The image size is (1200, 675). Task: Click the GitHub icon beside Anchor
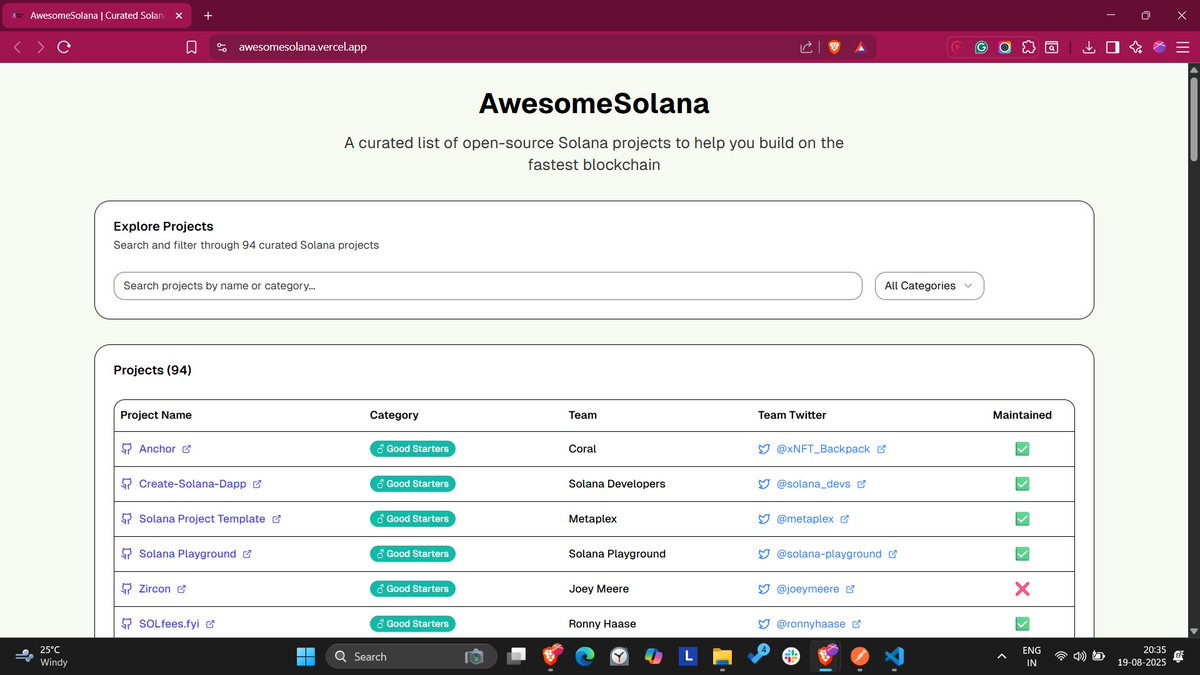[127, 449]
